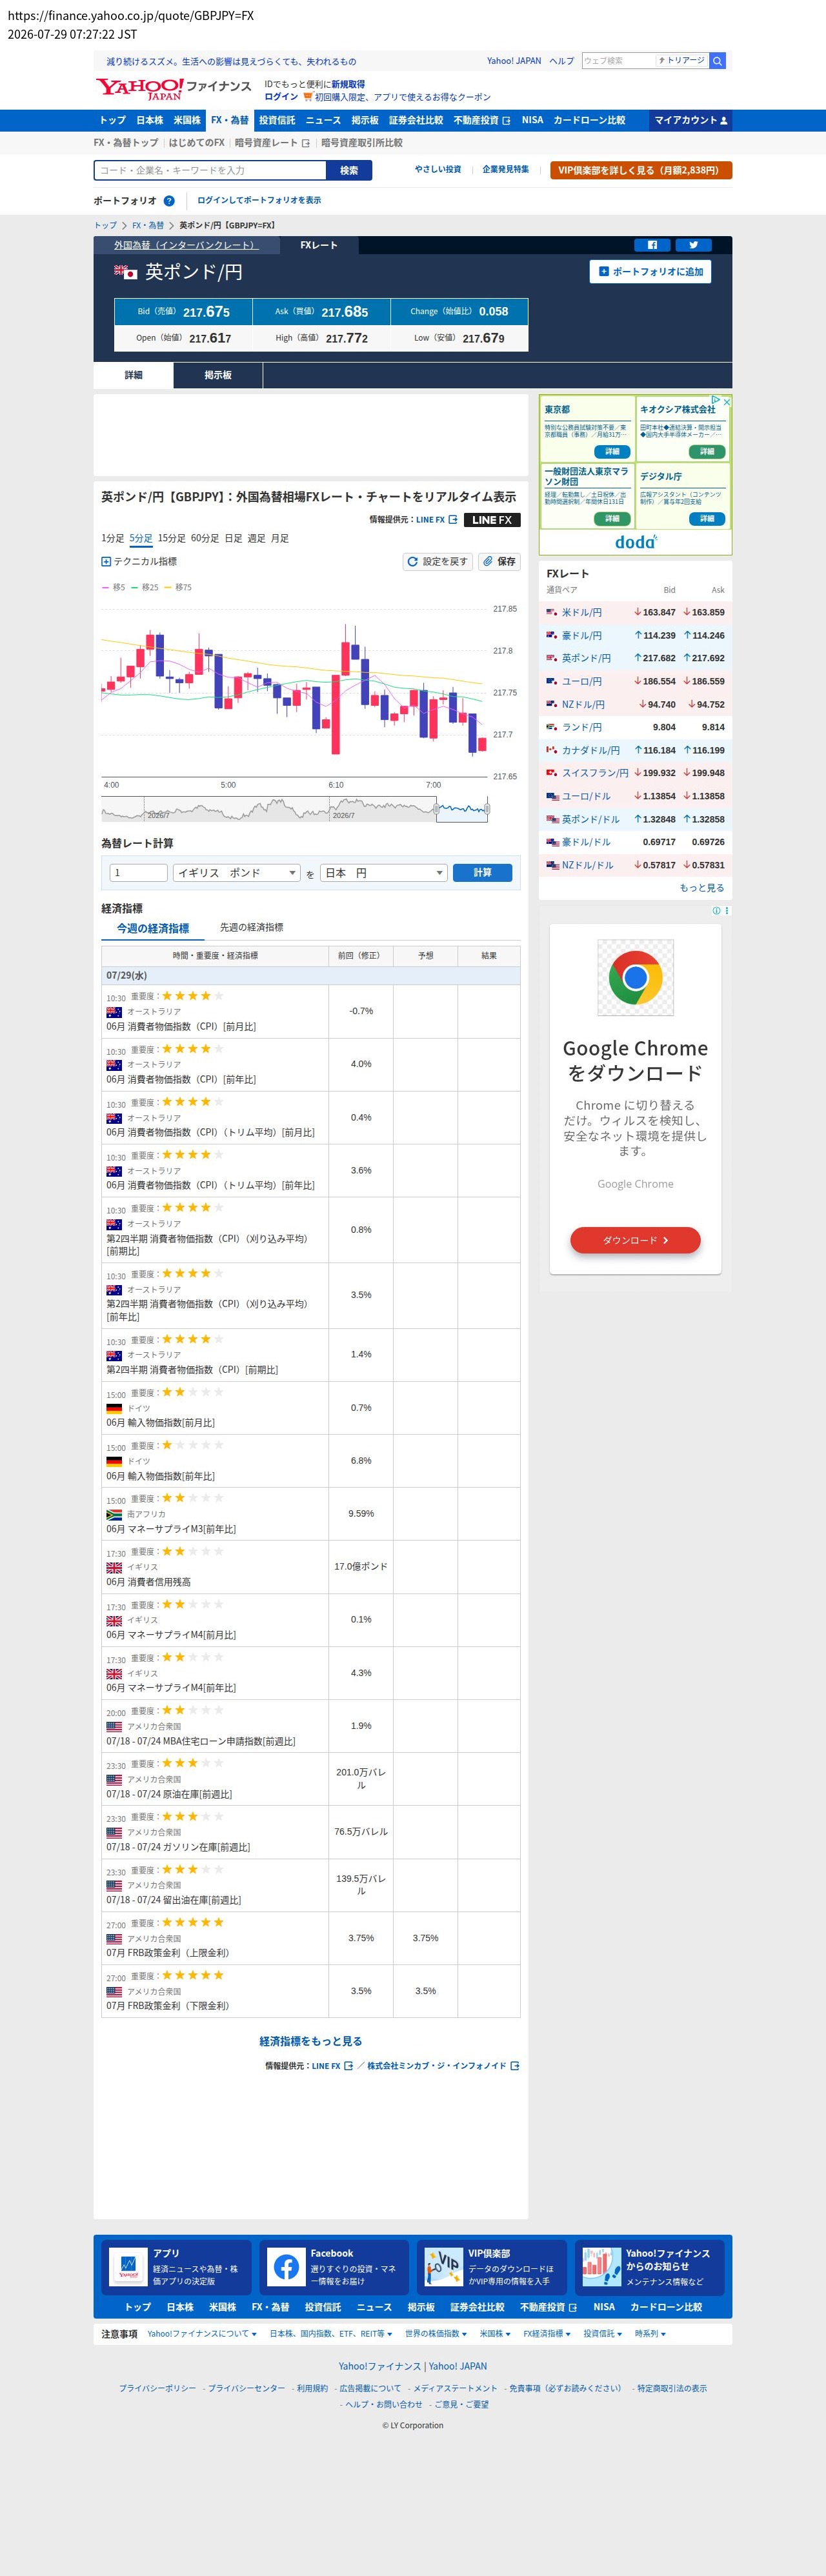Click the カナダドル/円 flag icon
Image resolution: width=826 pixels, height=2576 pixels.
(552, 750)
